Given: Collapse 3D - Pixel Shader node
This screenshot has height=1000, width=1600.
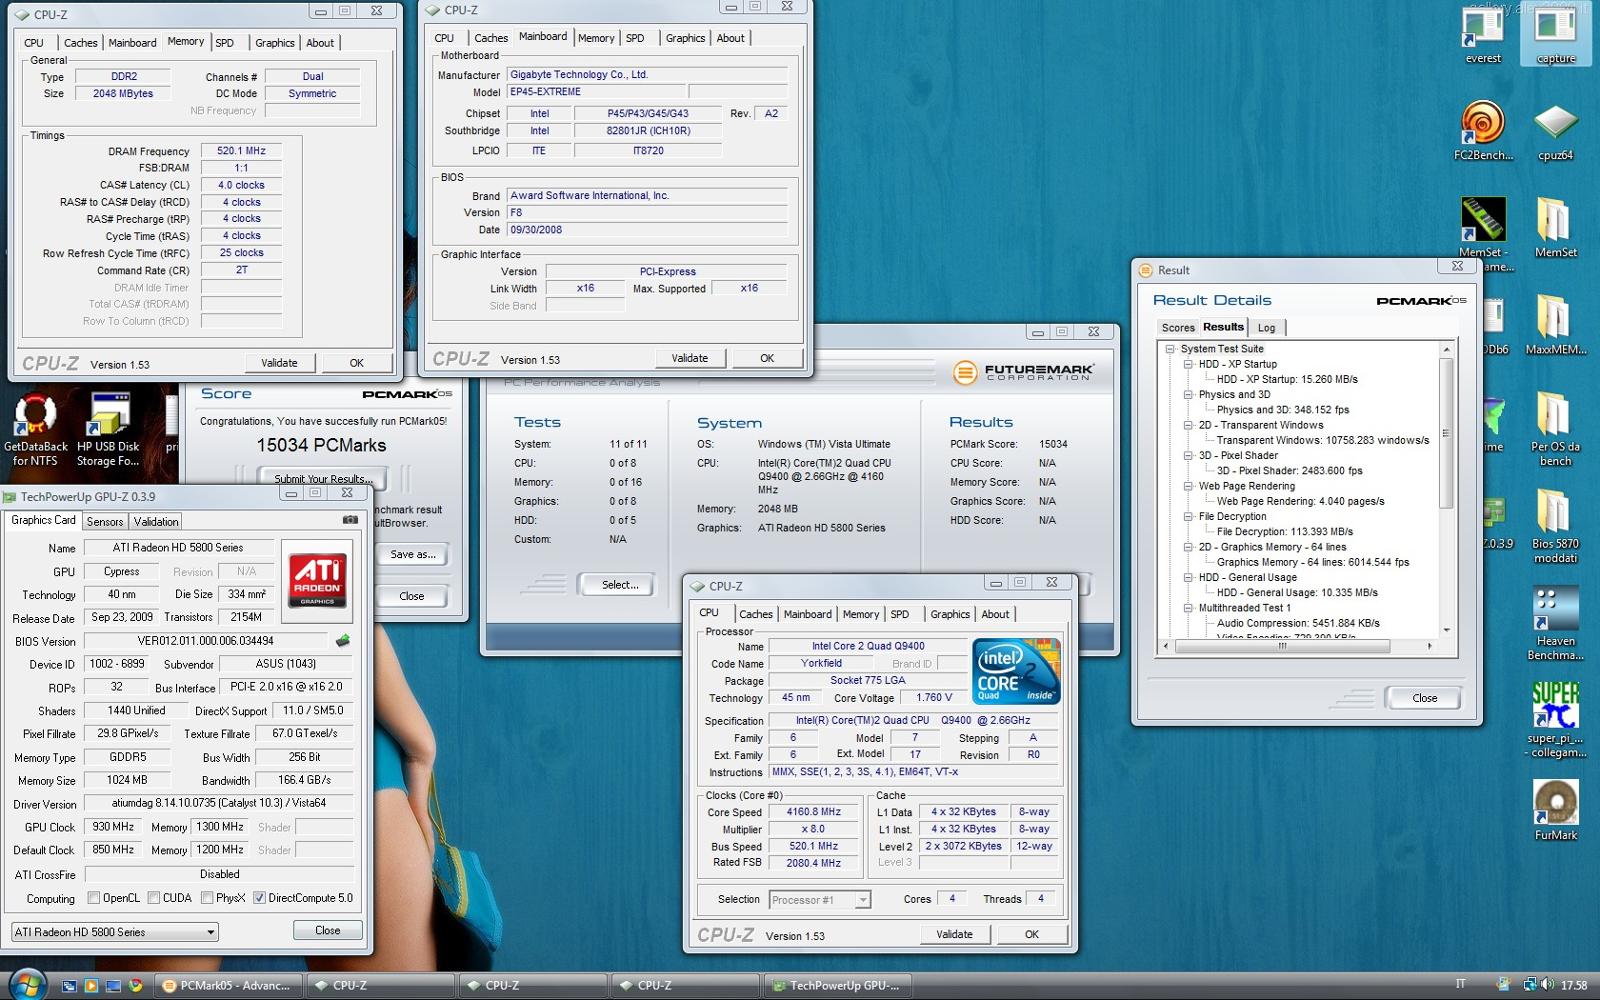Looking at the screenshot, I should coord(1188,455).
